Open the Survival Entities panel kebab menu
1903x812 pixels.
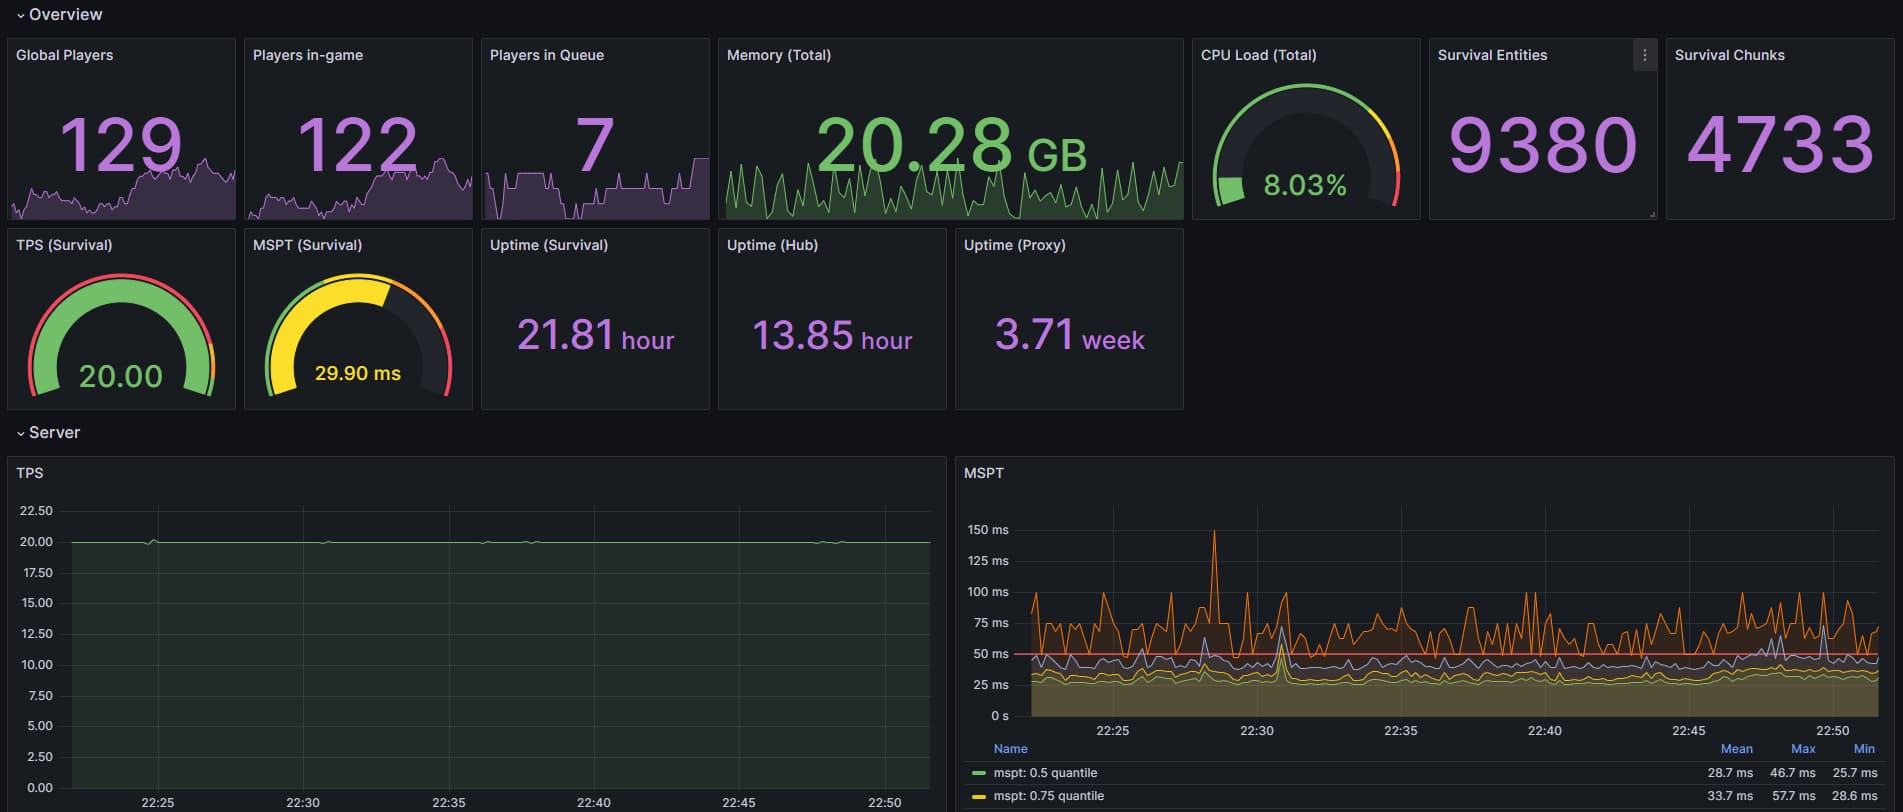click(x=1644, y=56)
